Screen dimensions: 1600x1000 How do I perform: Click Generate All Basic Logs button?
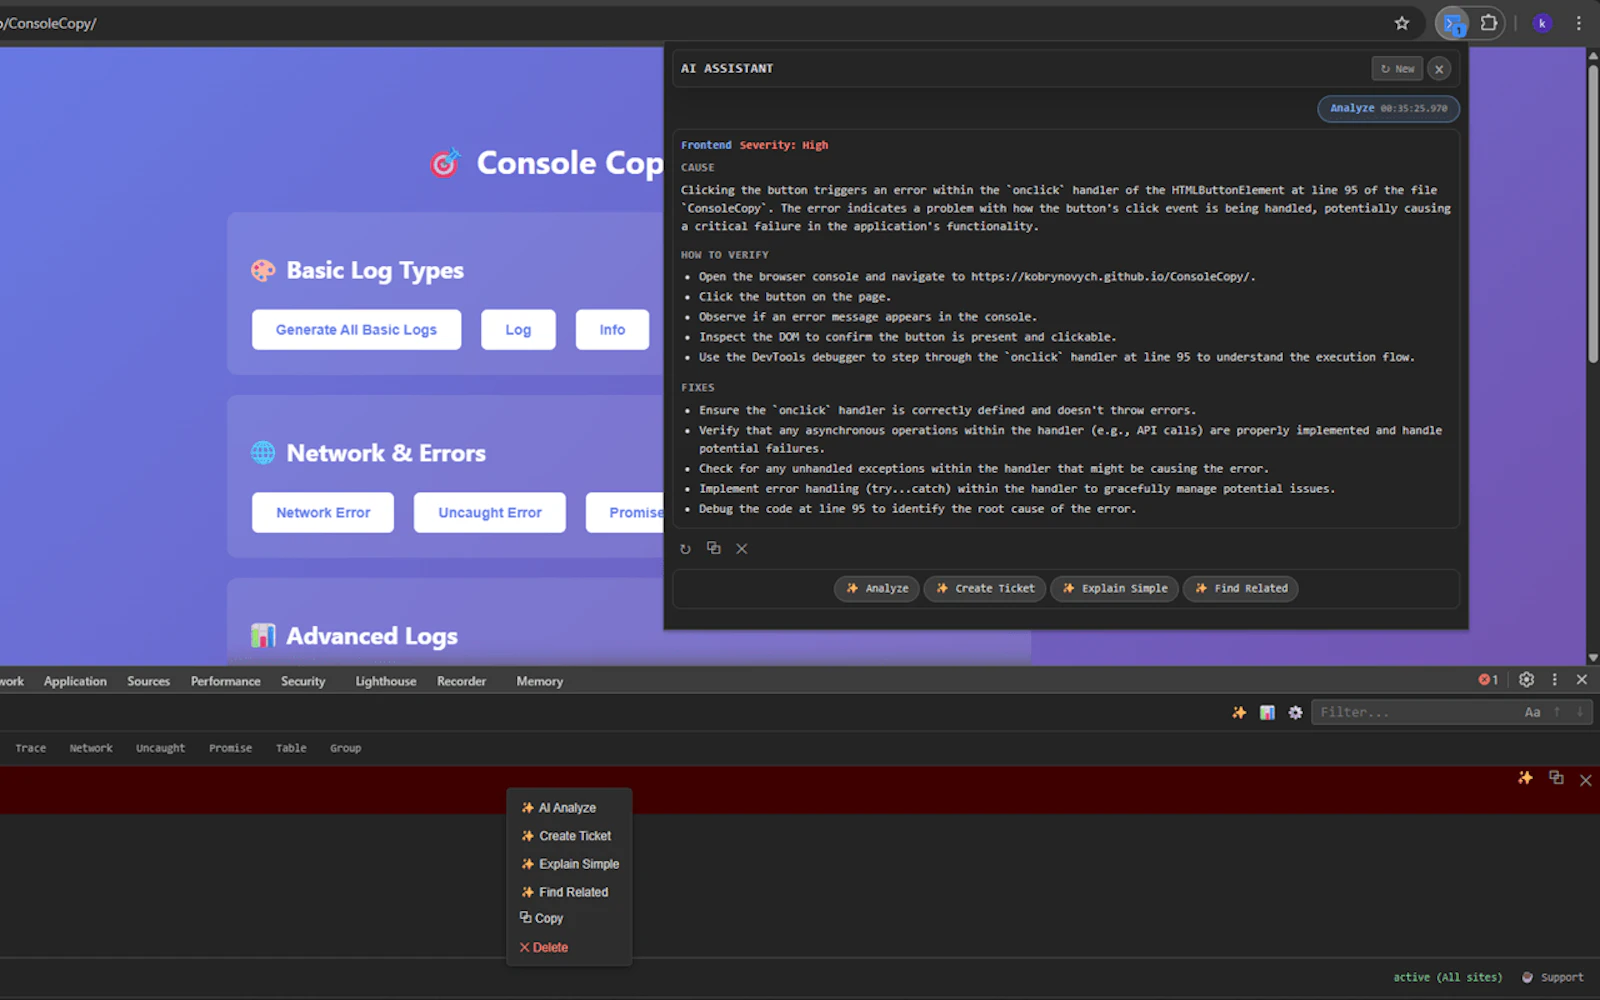click(x=356, y=330)
